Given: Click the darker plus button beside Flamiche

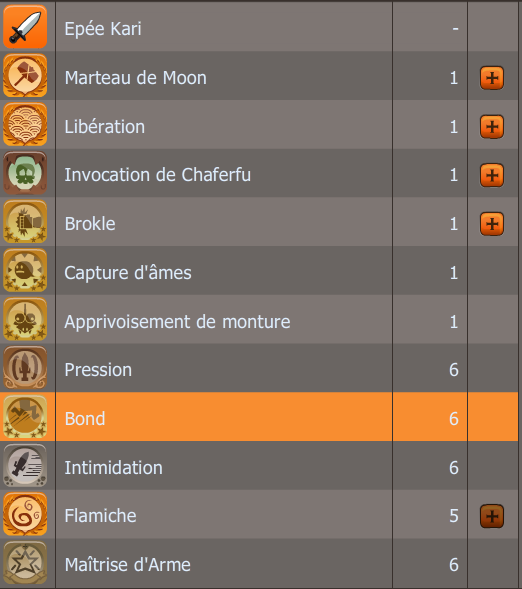Looking at the screenshot, I should pos(492,516).
